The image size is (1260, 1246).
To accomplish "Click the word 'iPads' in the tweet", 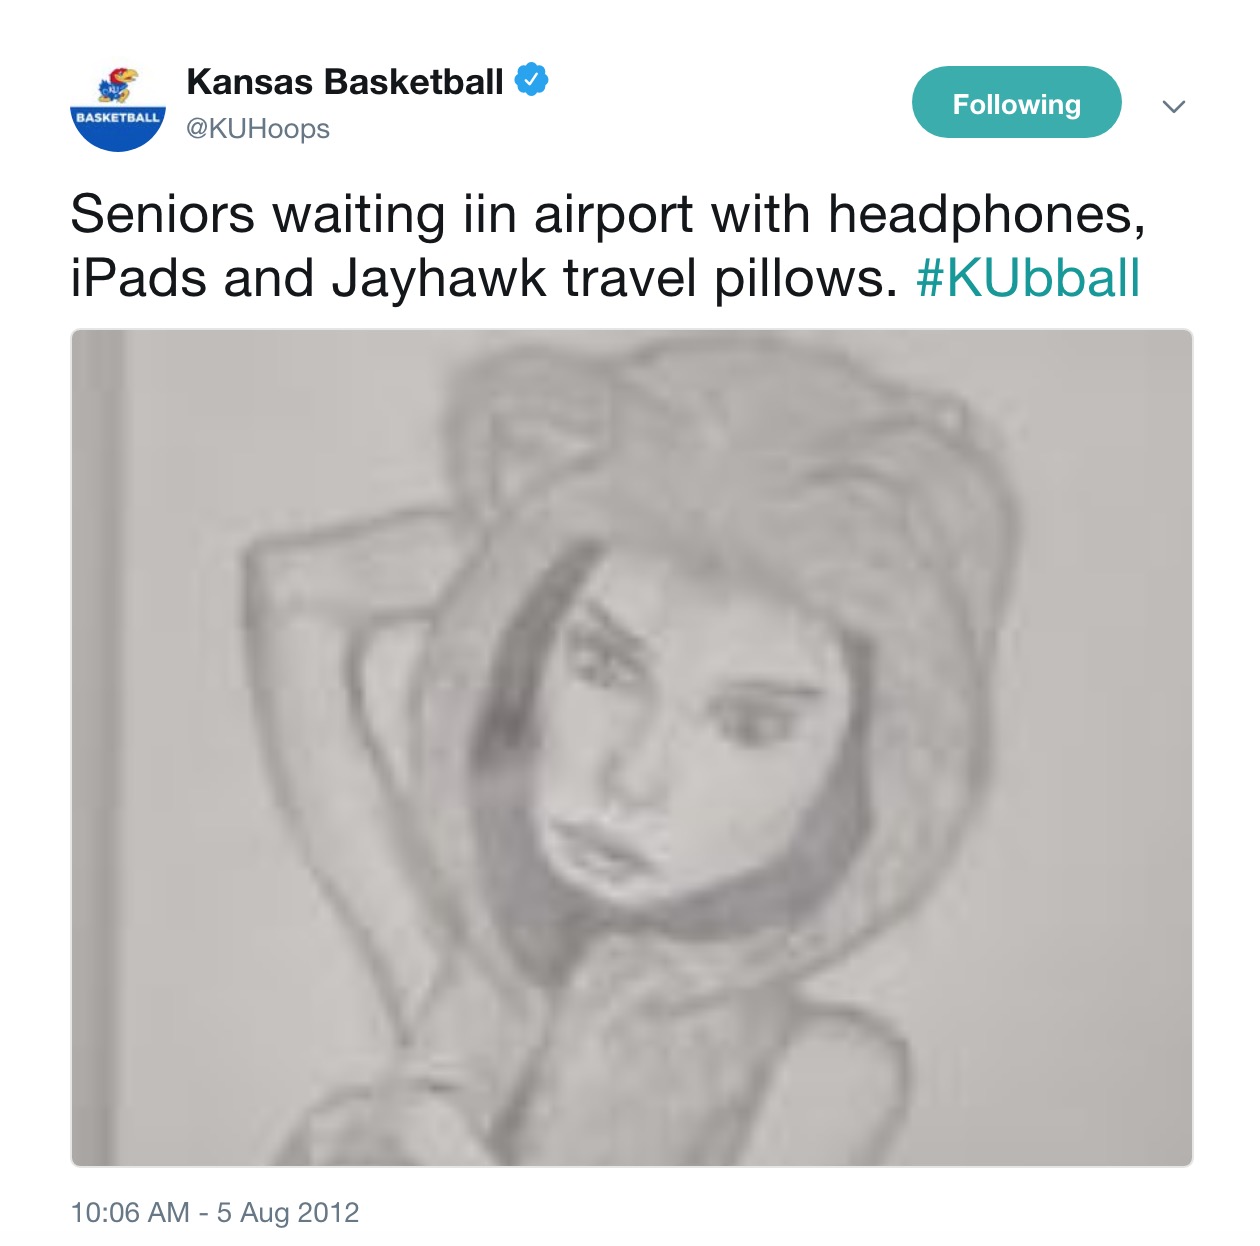I will pyautogui.click(x=138, y=278).
